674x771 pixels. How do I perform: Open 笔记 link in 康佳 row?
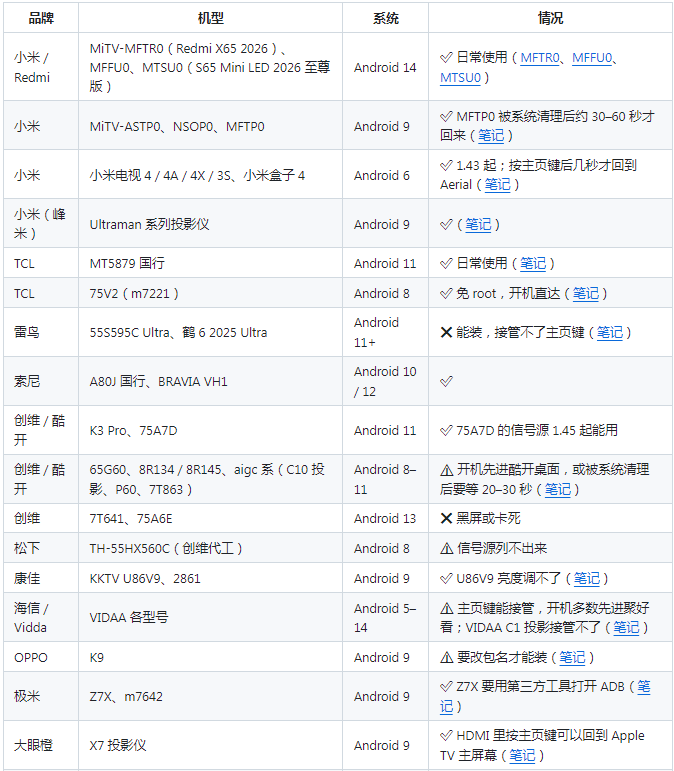(586, 578)
